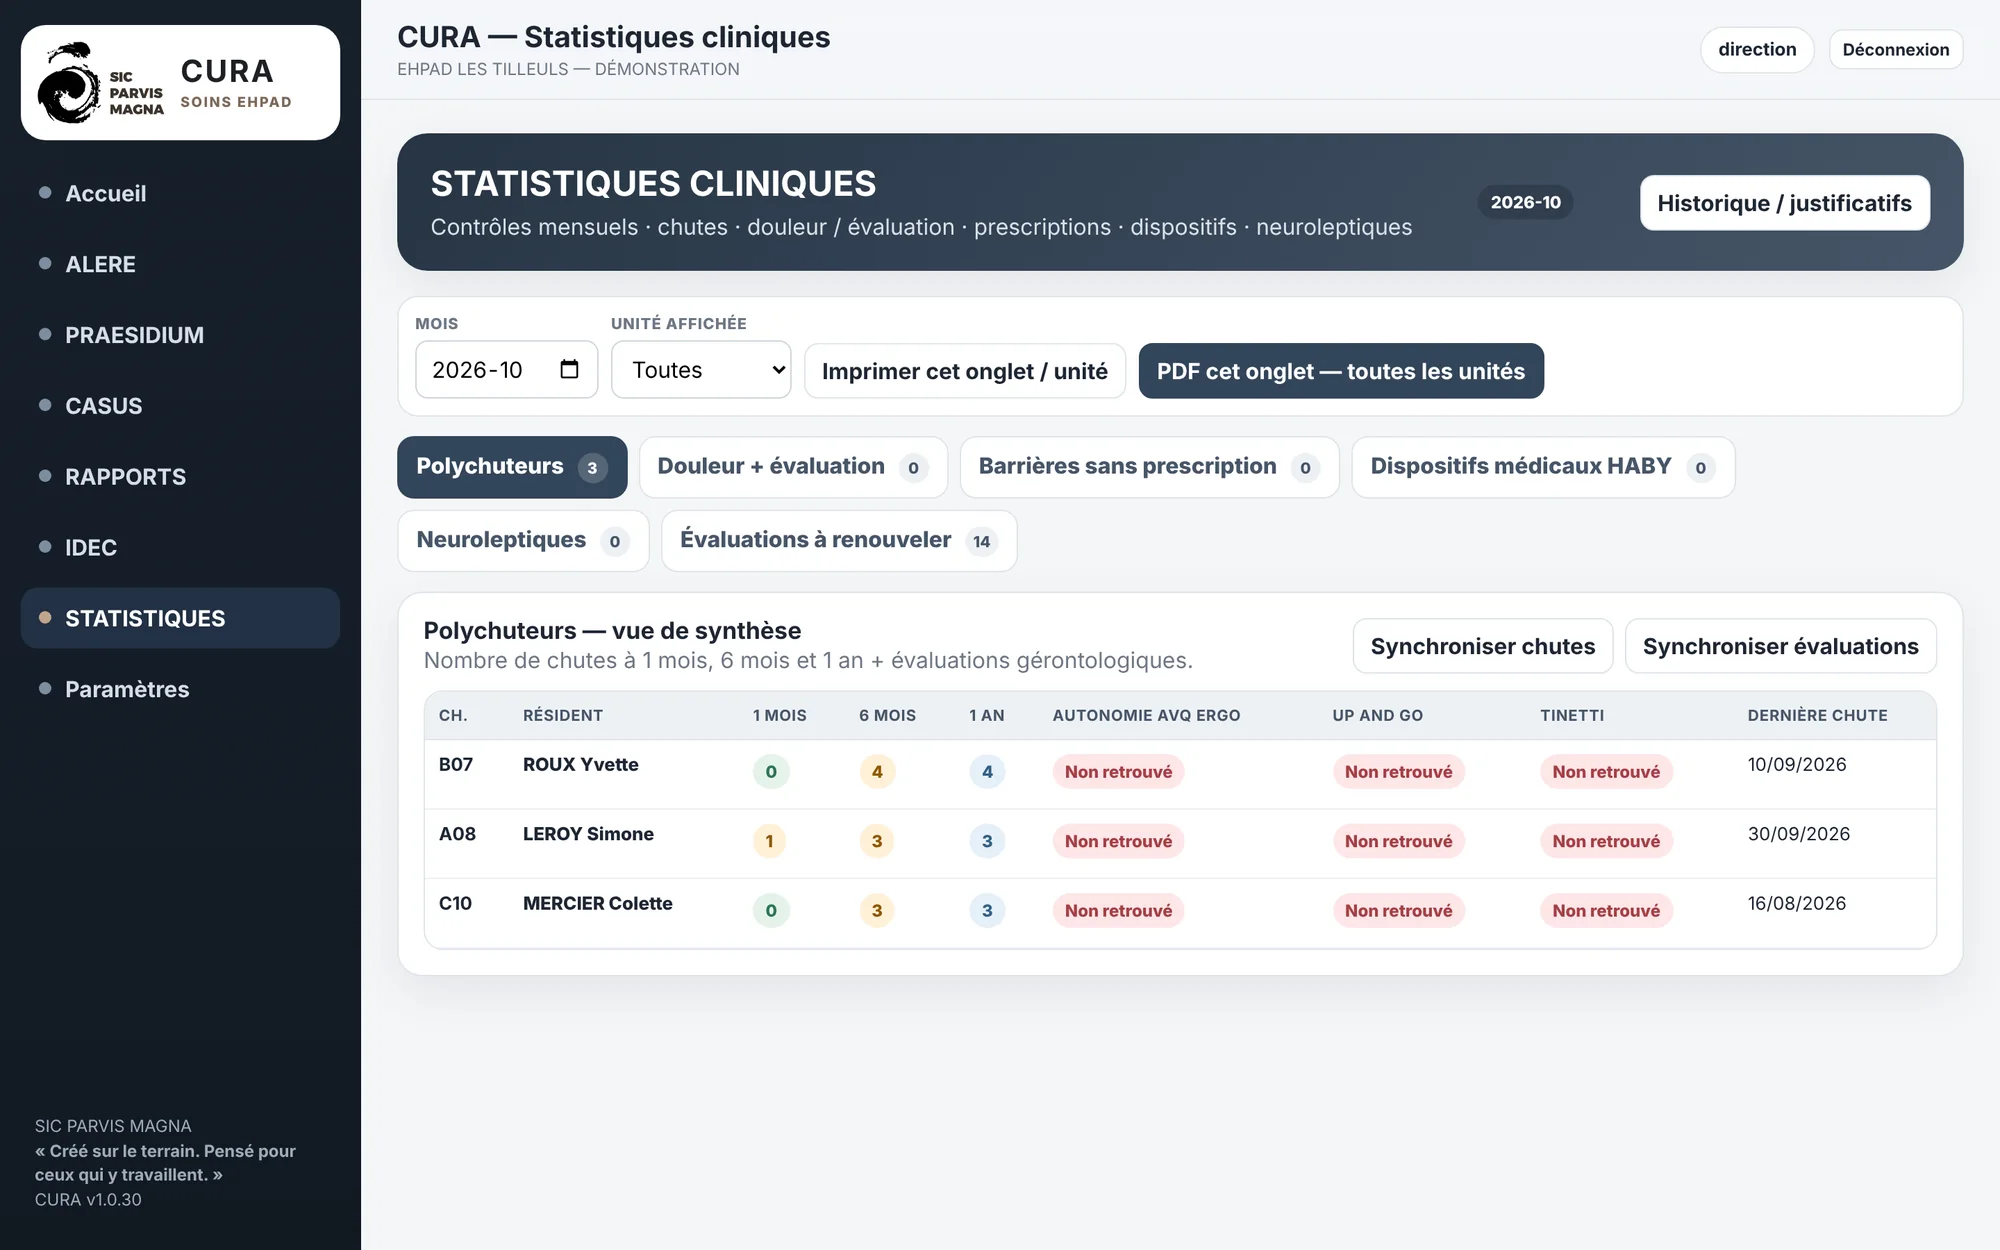Export PDF cet onglet — toutes les unités
2000x1250 pixels.
[x=1341, y=371]
